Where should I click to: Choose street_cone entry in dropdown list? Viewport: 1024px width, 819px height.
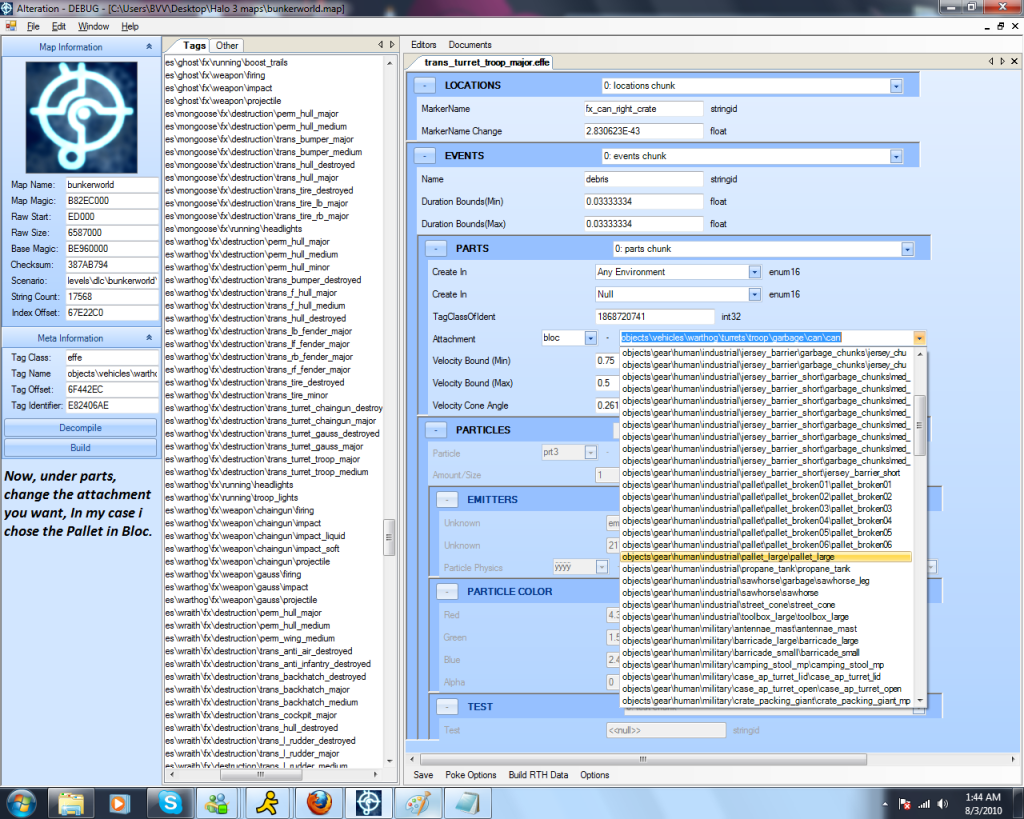765,605
